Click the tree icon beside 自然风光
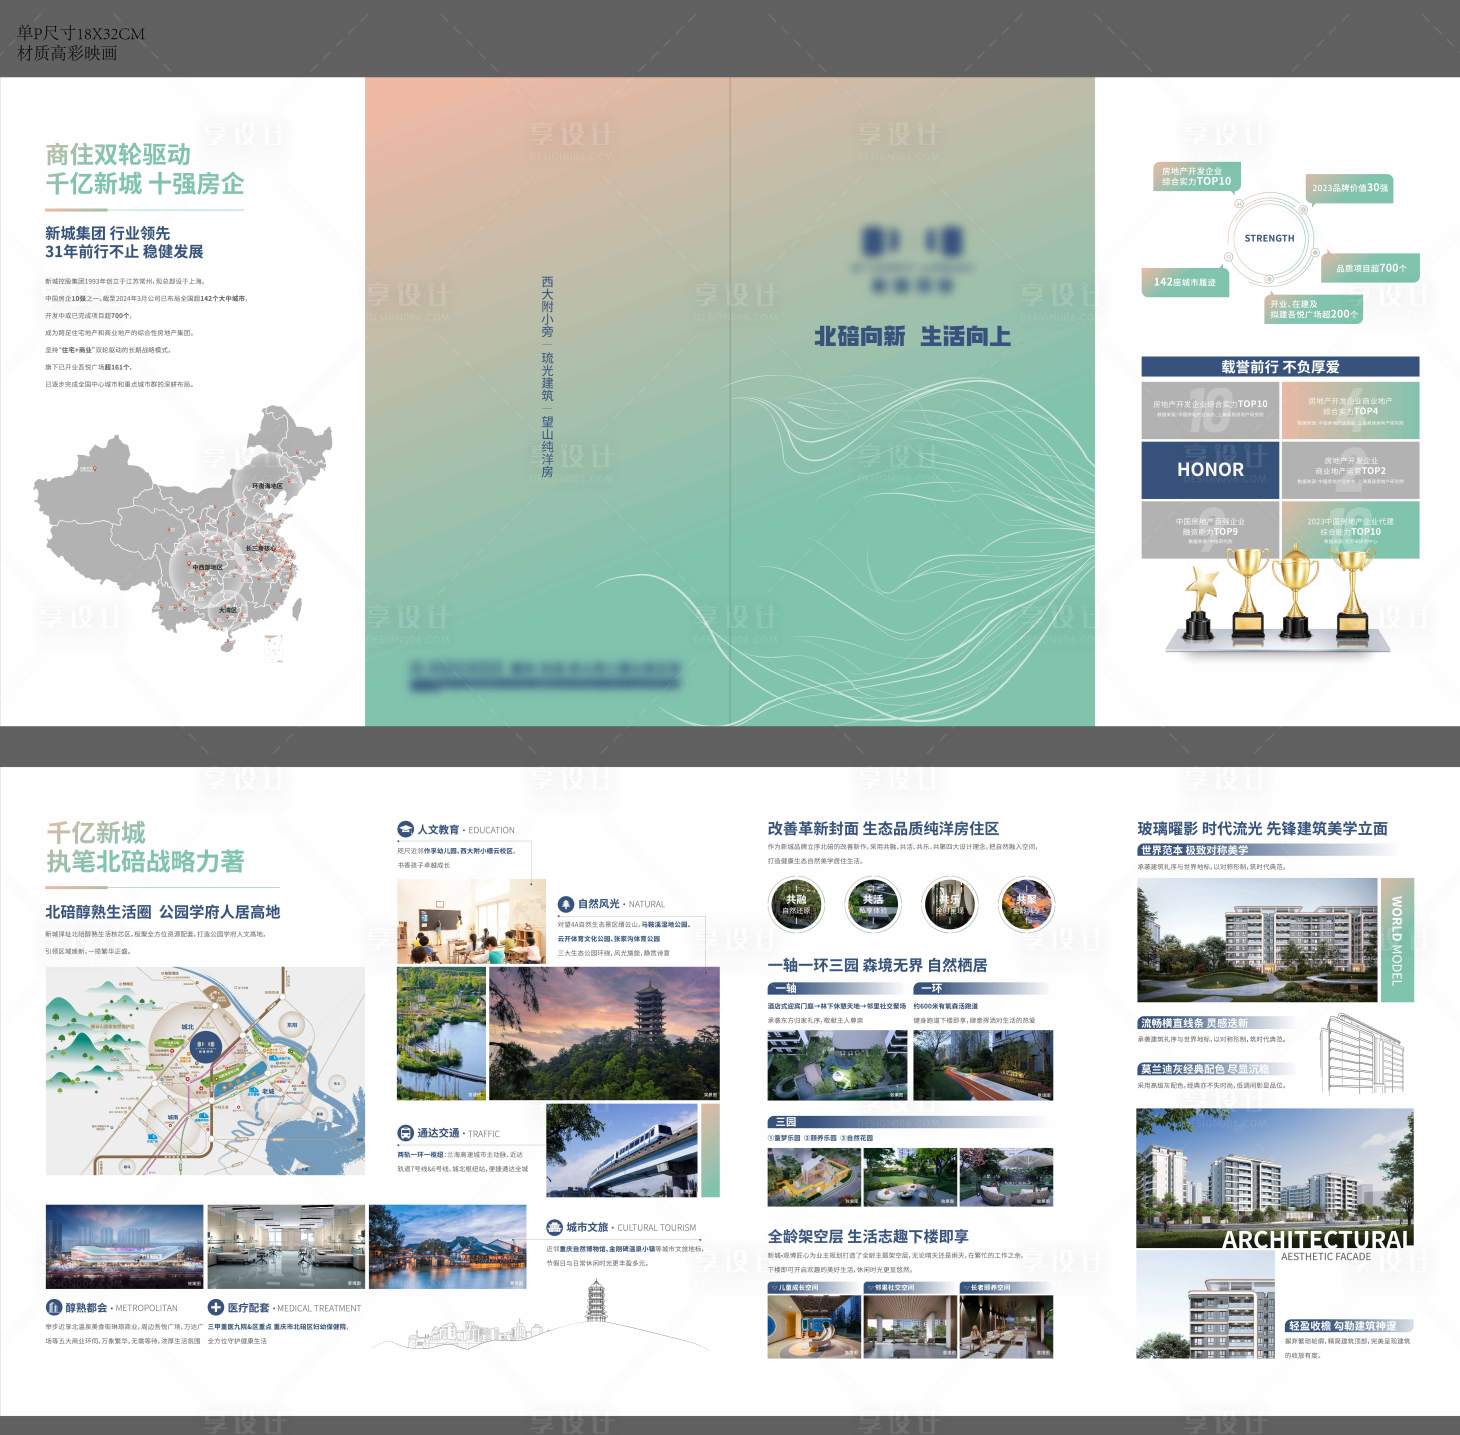 point(566,903)
